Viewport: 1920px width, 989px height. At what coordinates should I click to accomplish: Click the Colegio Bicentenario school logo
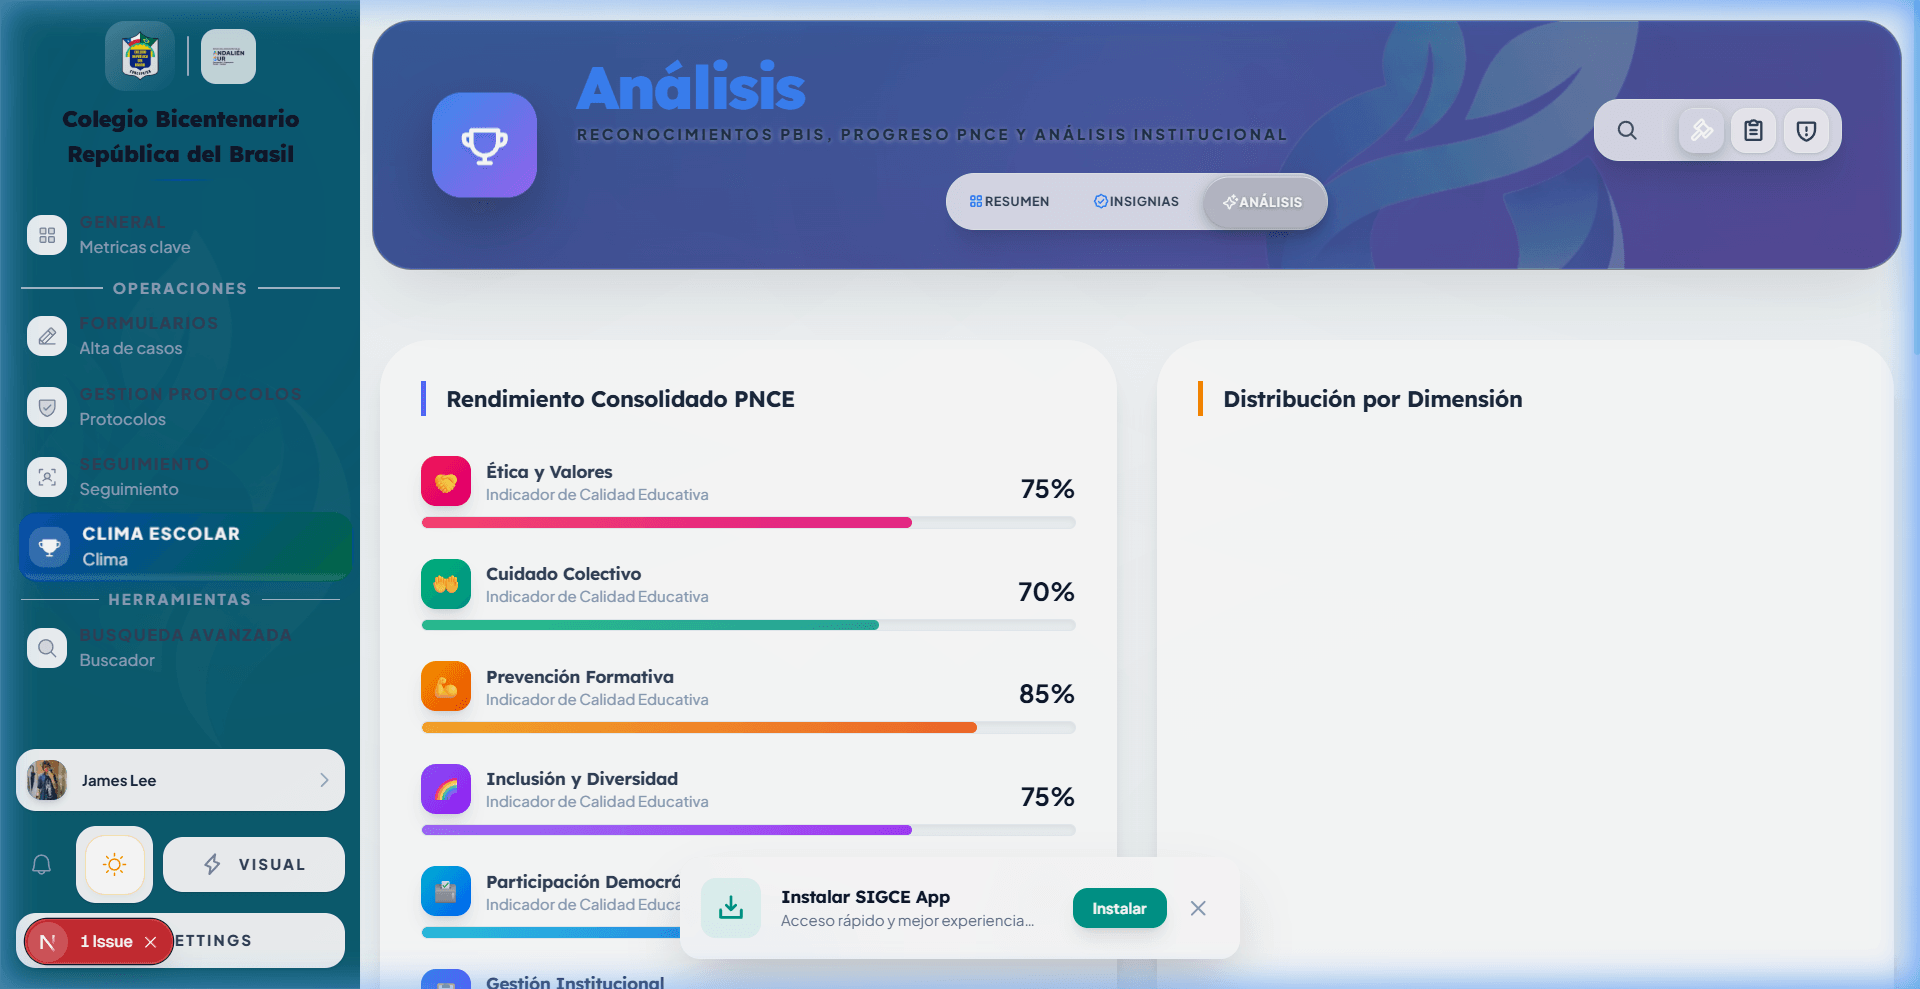point(139,55)
